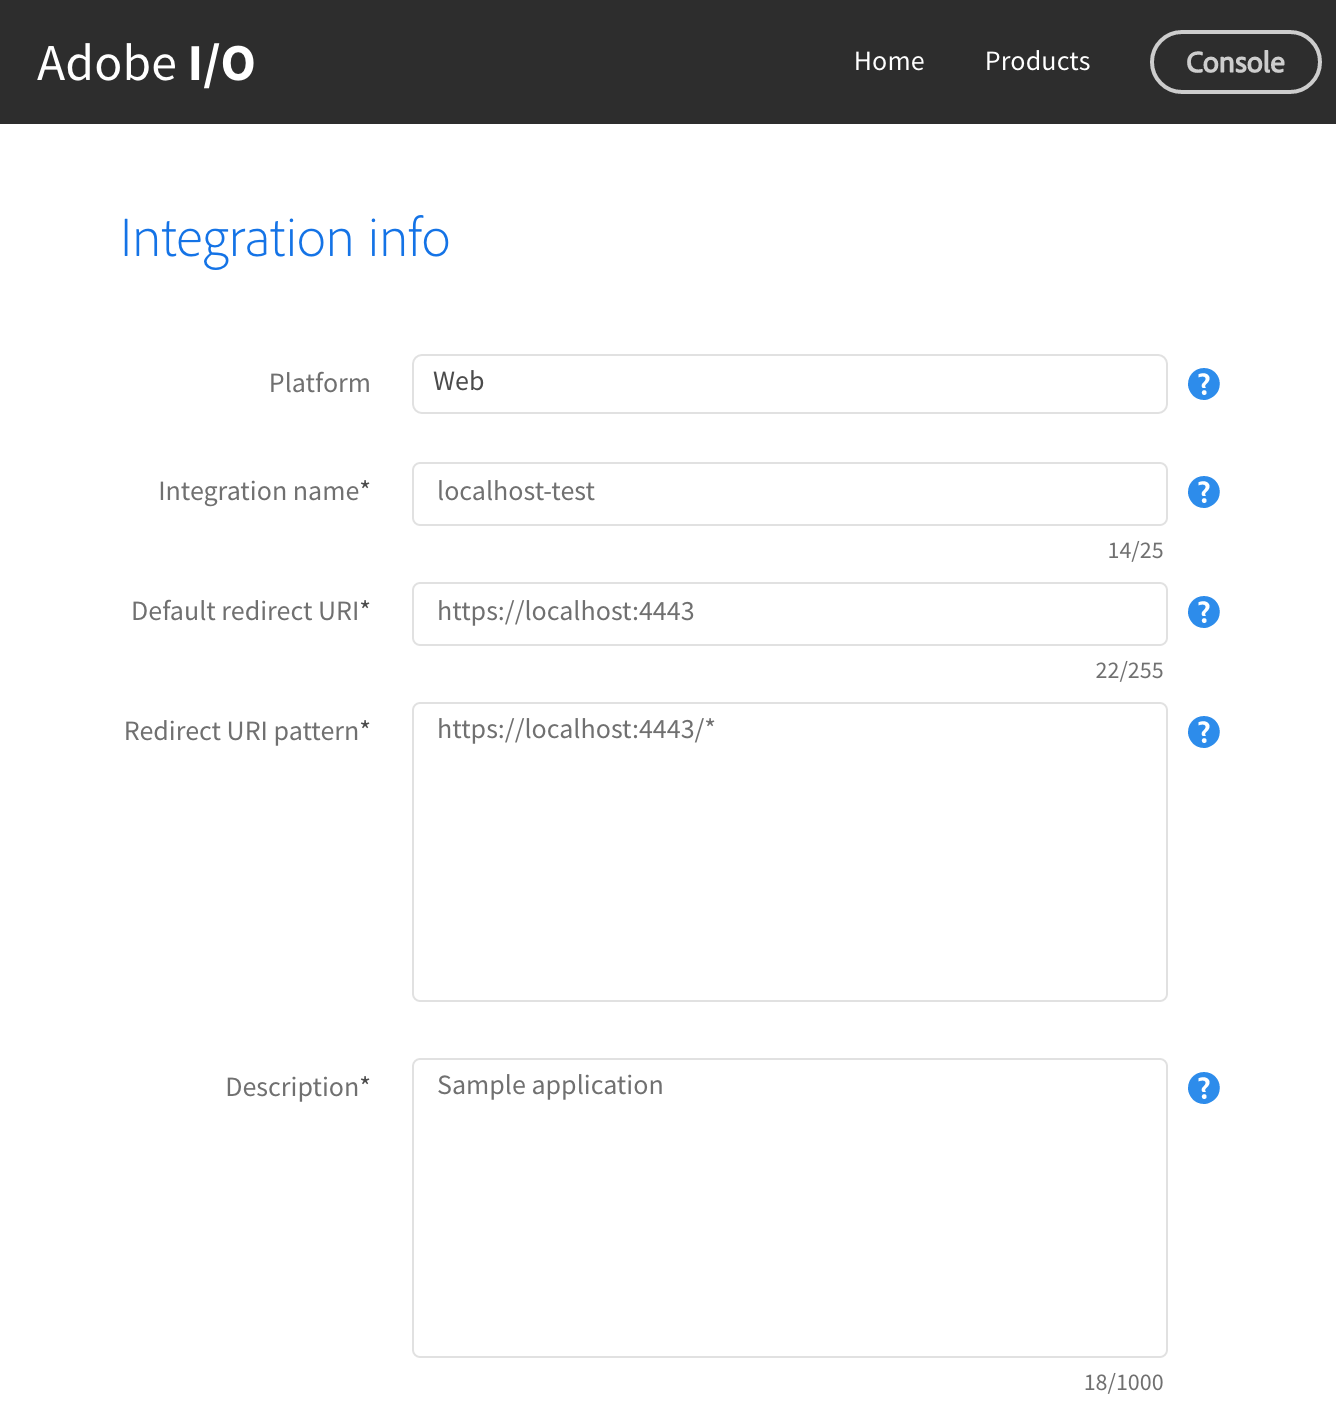Viewport: 1336px width, 1424px height.
Task: Click the Redirect URI pattern help icon
Action: (1203, 732)
